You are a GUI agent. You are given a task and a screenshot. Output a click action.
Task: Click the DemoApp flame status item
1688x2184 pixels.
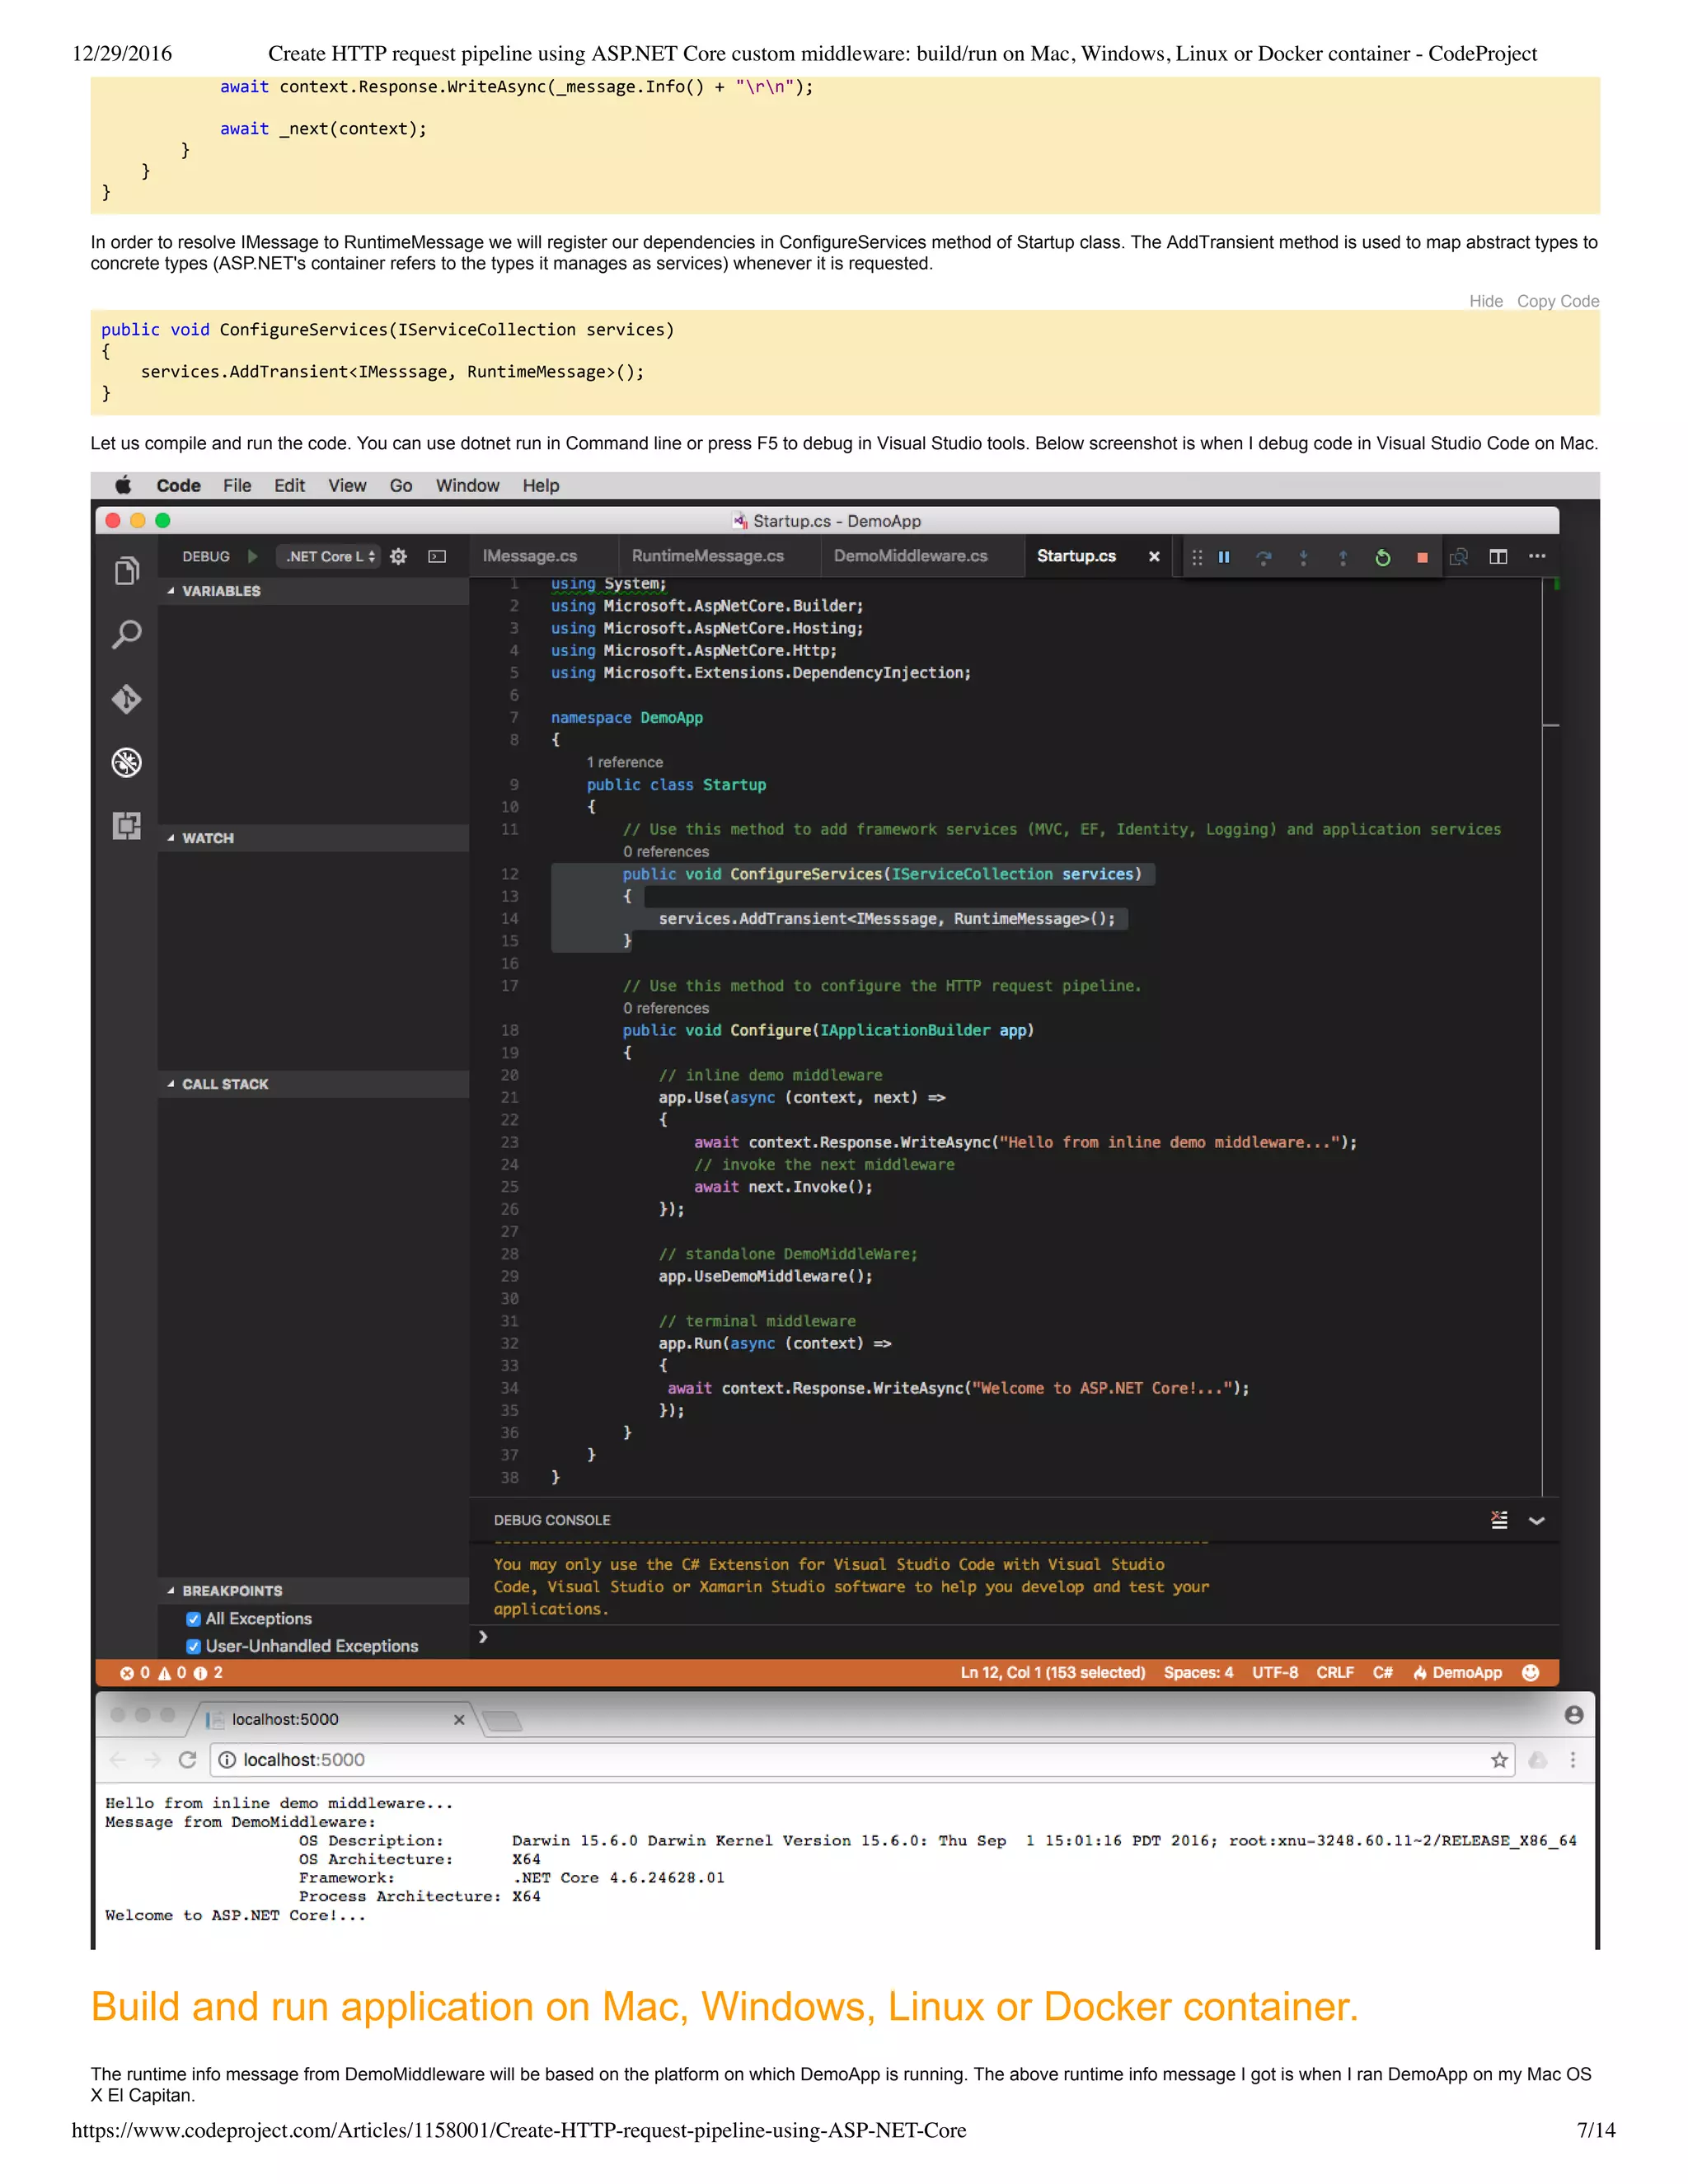coord(1457,1673)
